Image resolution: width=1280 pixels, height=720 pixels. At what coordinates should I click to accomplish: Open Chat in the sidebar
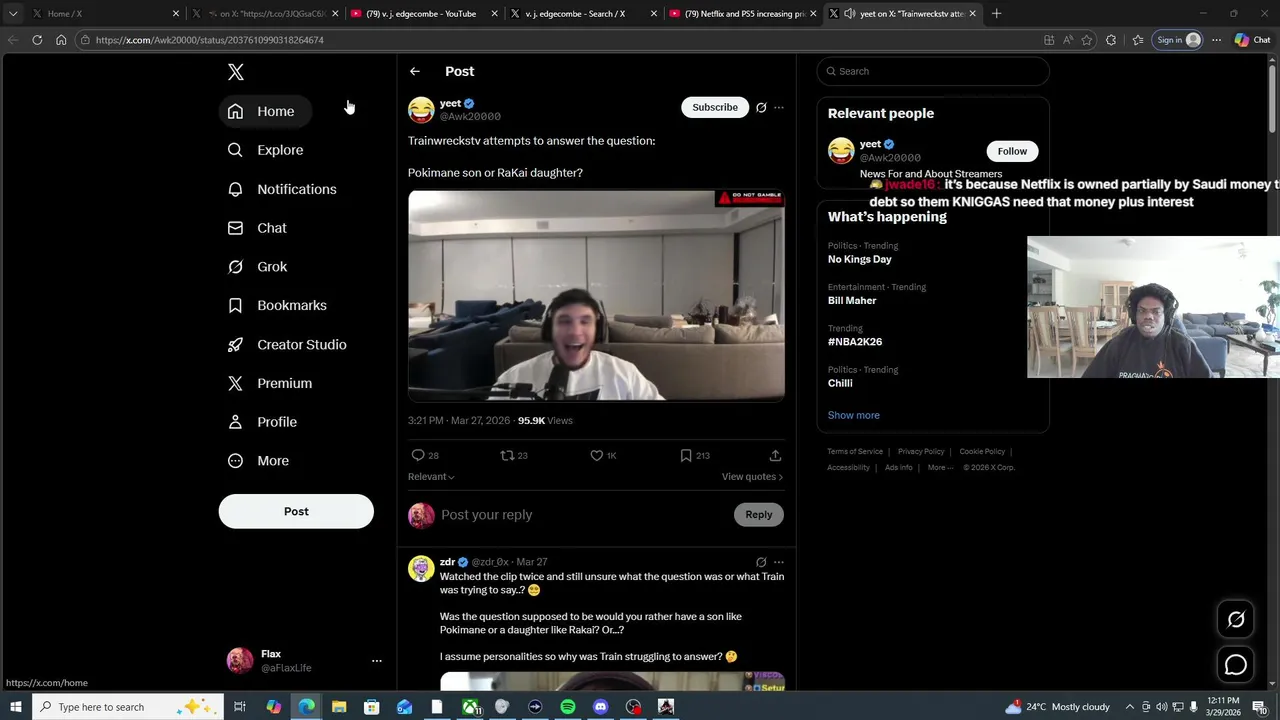click(258, 228)
